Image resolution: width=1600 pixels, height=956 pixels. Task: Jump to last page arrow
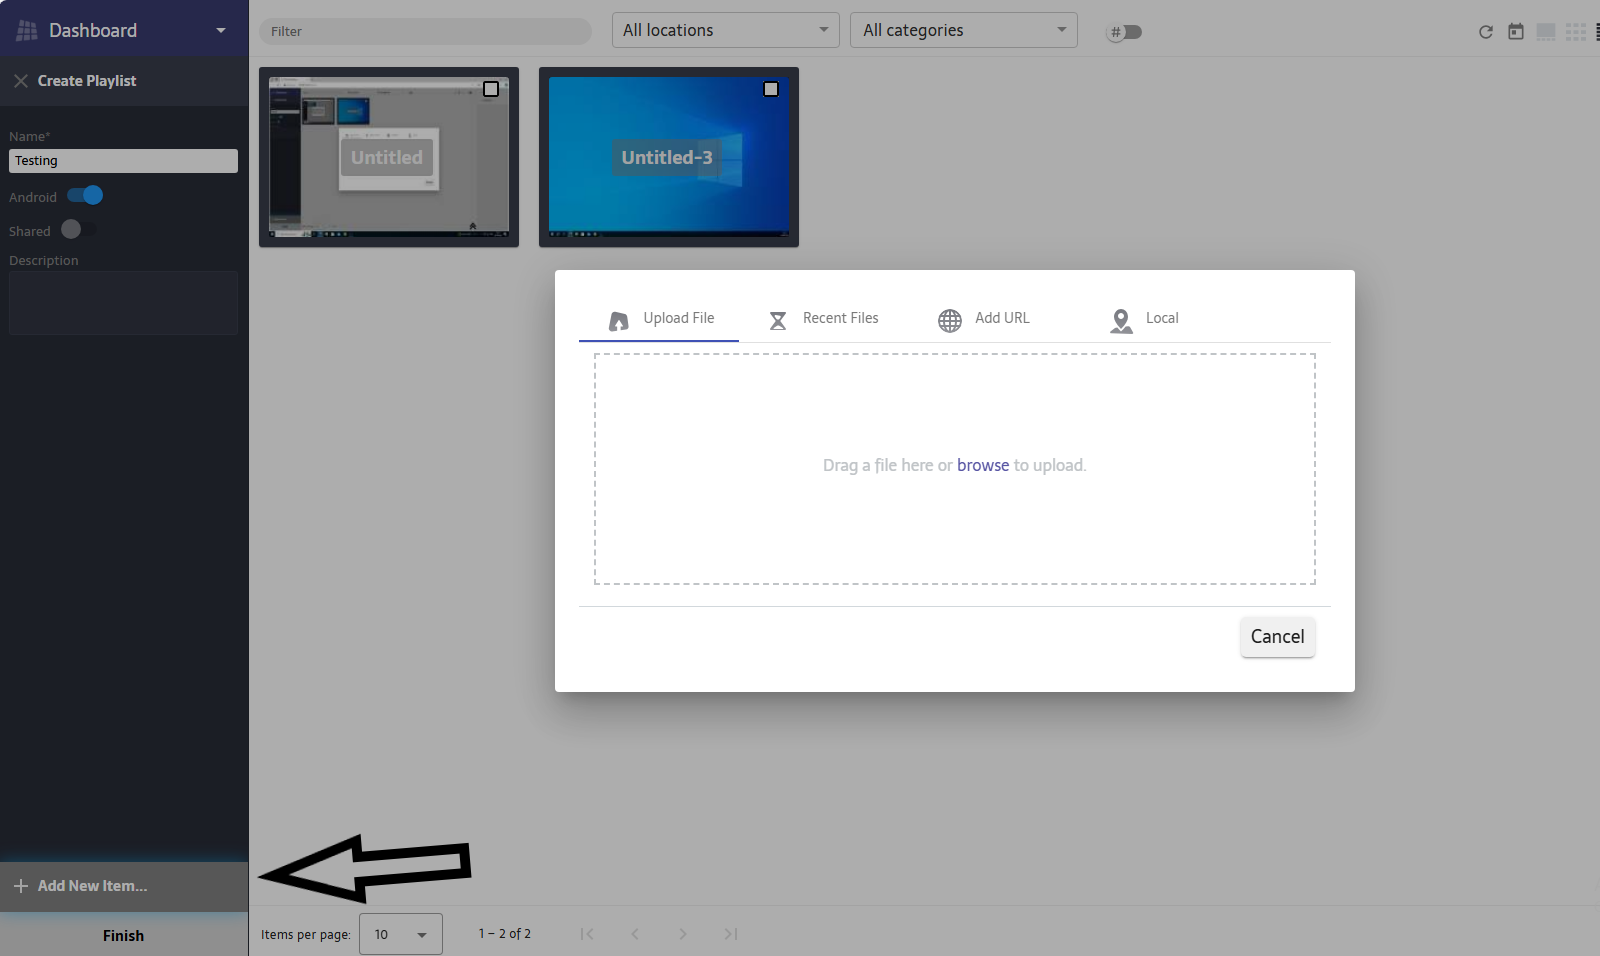point(731,934)
